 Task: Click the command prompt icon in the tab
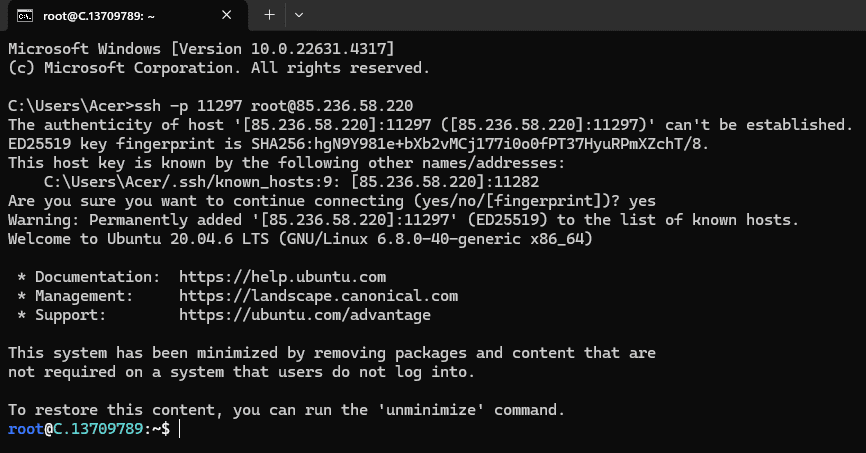tap(25, 15)
